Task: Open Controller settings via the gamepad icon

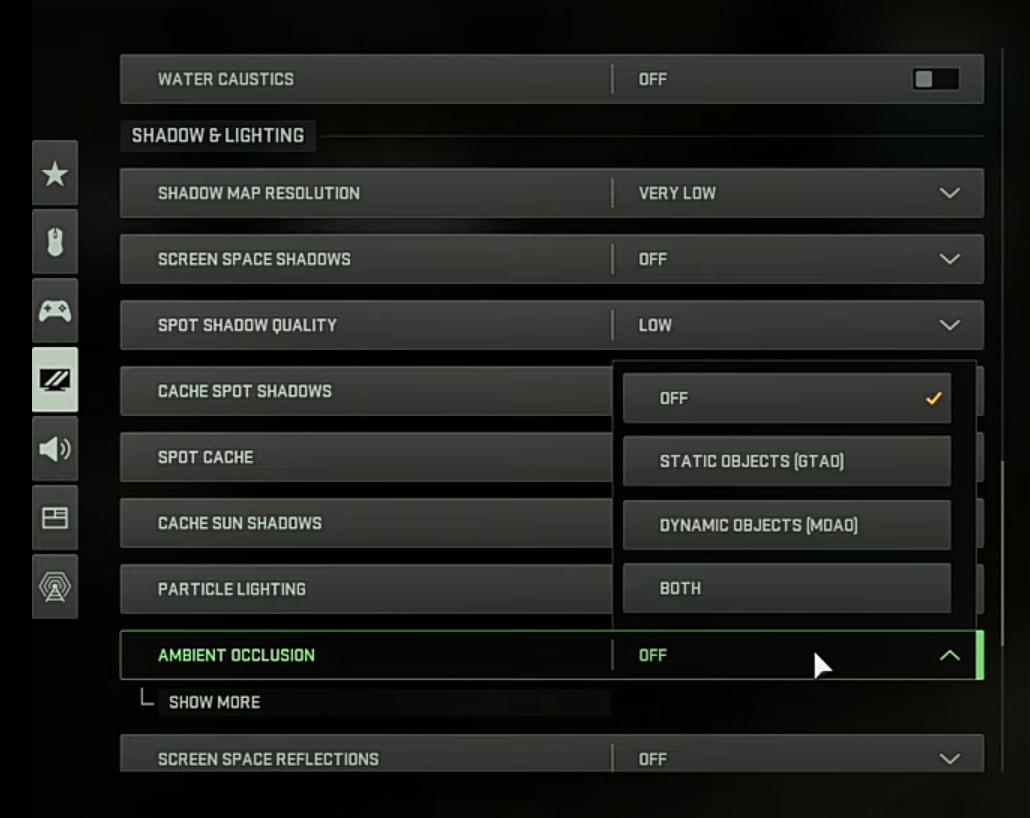Action: click(x=55, y=311)
